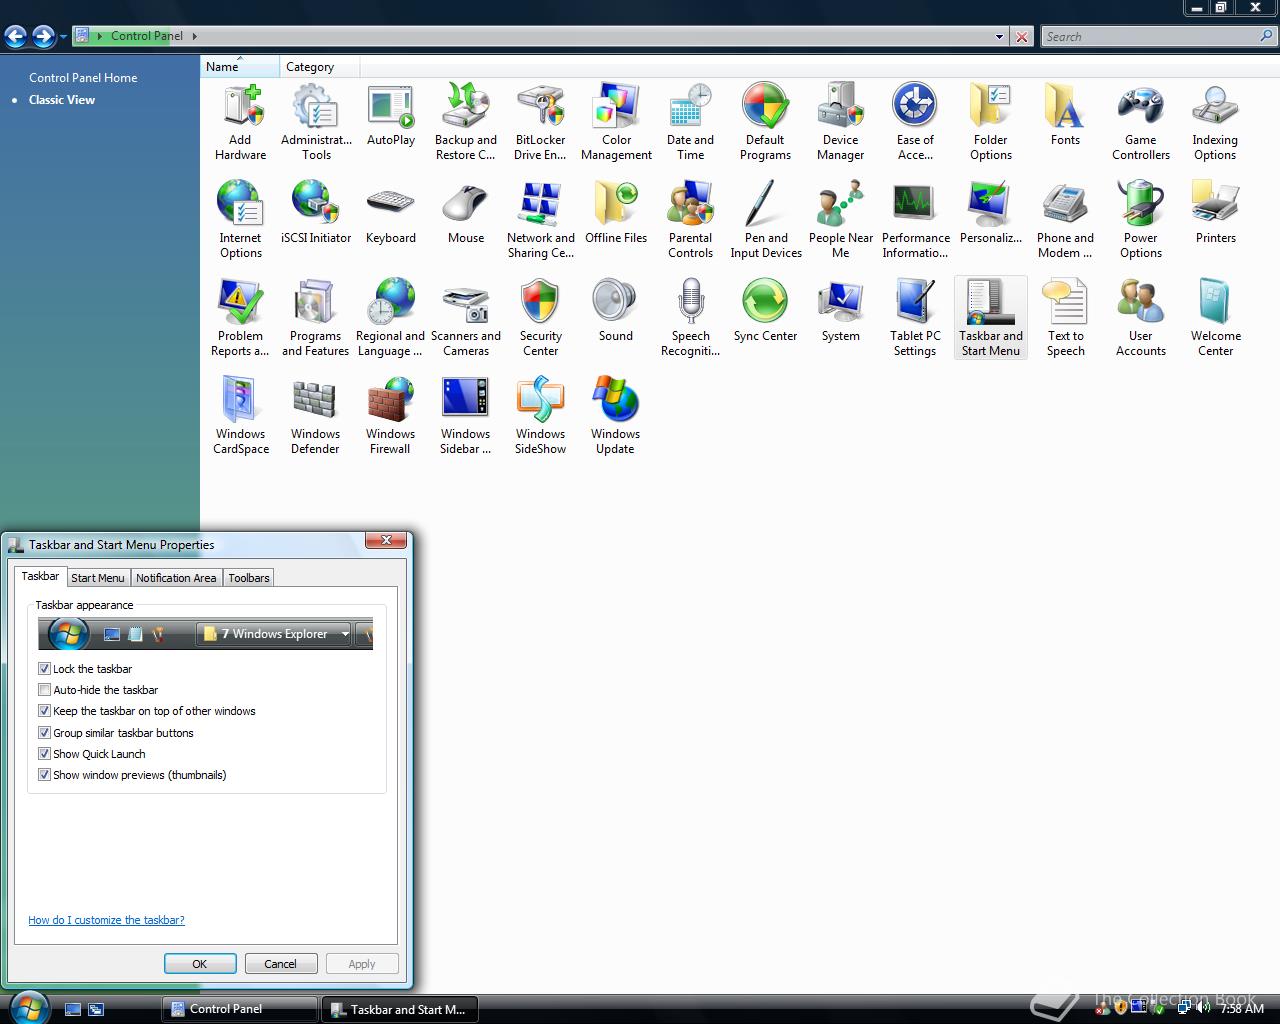Switch to the Notification Area tab
The height and width of the screenshot is (1024, 1280).
pos(176,578)
